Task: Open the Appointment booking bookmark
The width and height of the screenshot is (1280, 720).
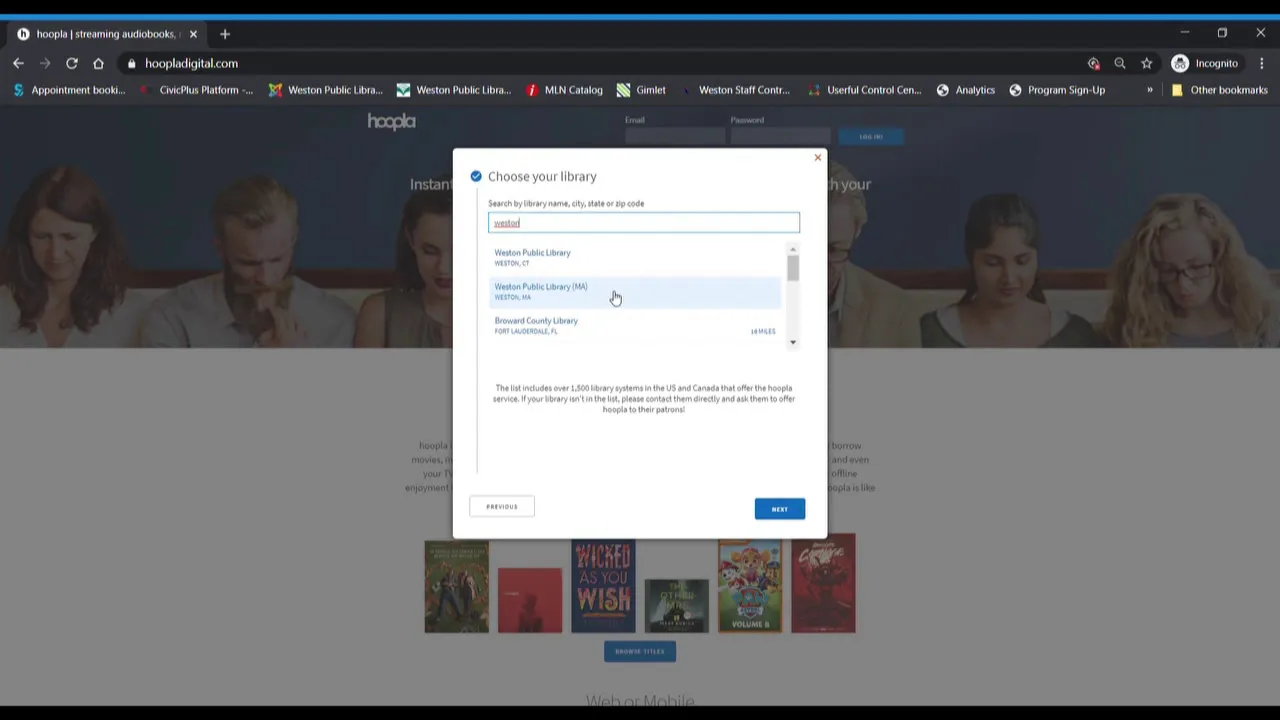Action: (70, 90)
